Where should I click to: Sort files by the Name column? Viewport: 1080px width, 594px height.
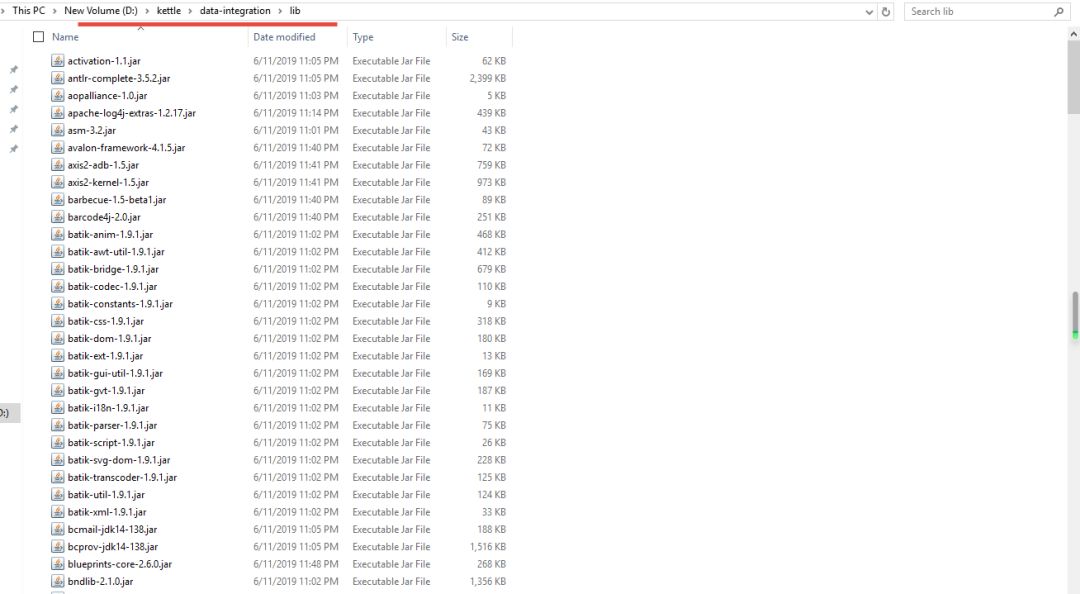66,37
